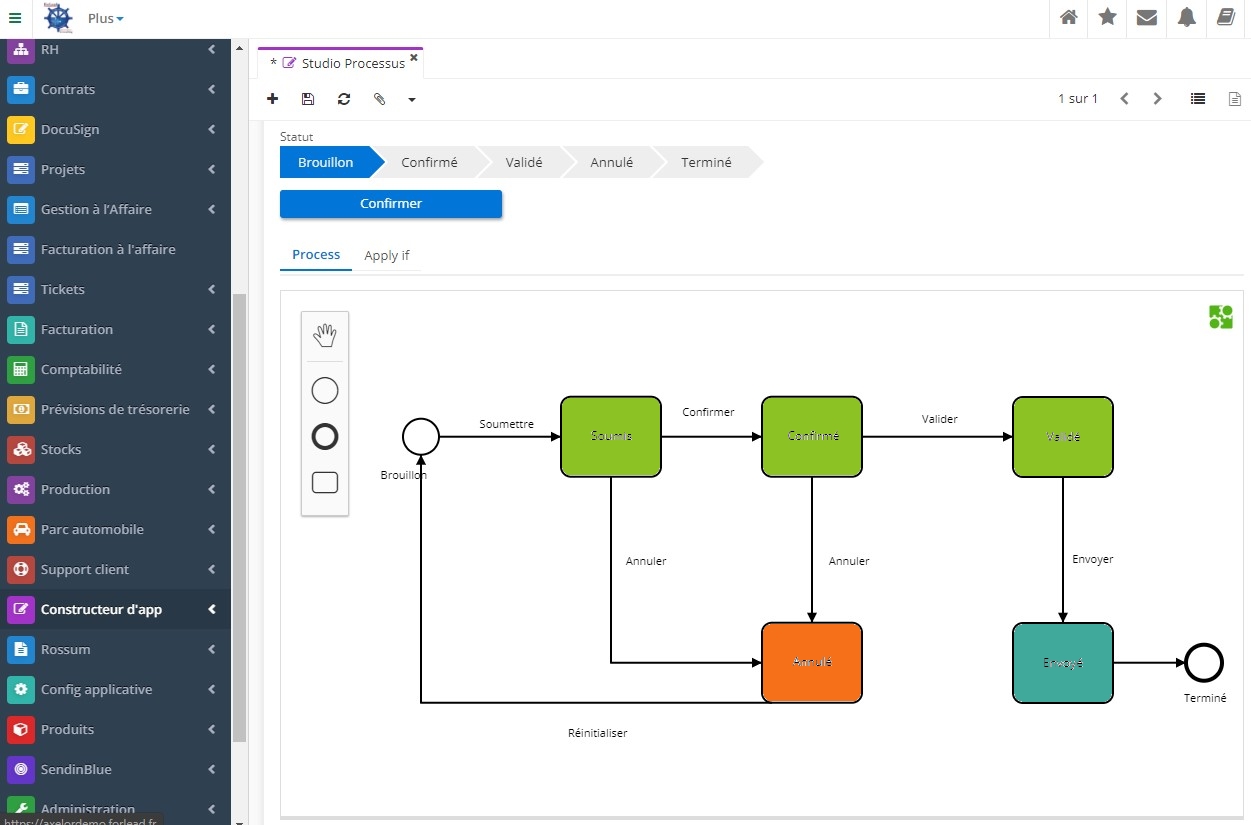Expand the Comptabilité sidebar menu
1251x825 pixels.
[115, 369]
